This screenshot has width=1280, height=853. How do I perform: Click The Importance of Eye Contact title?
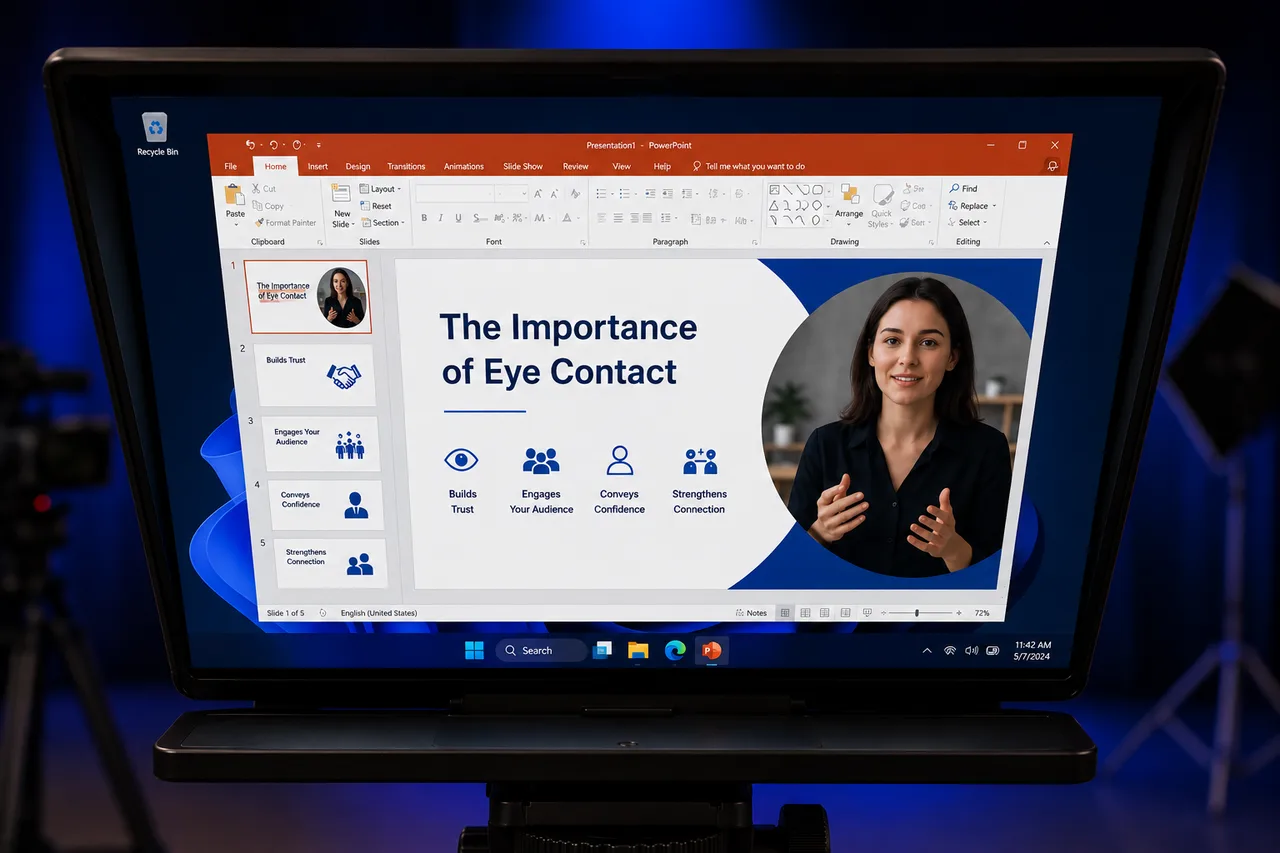[568, 349]
